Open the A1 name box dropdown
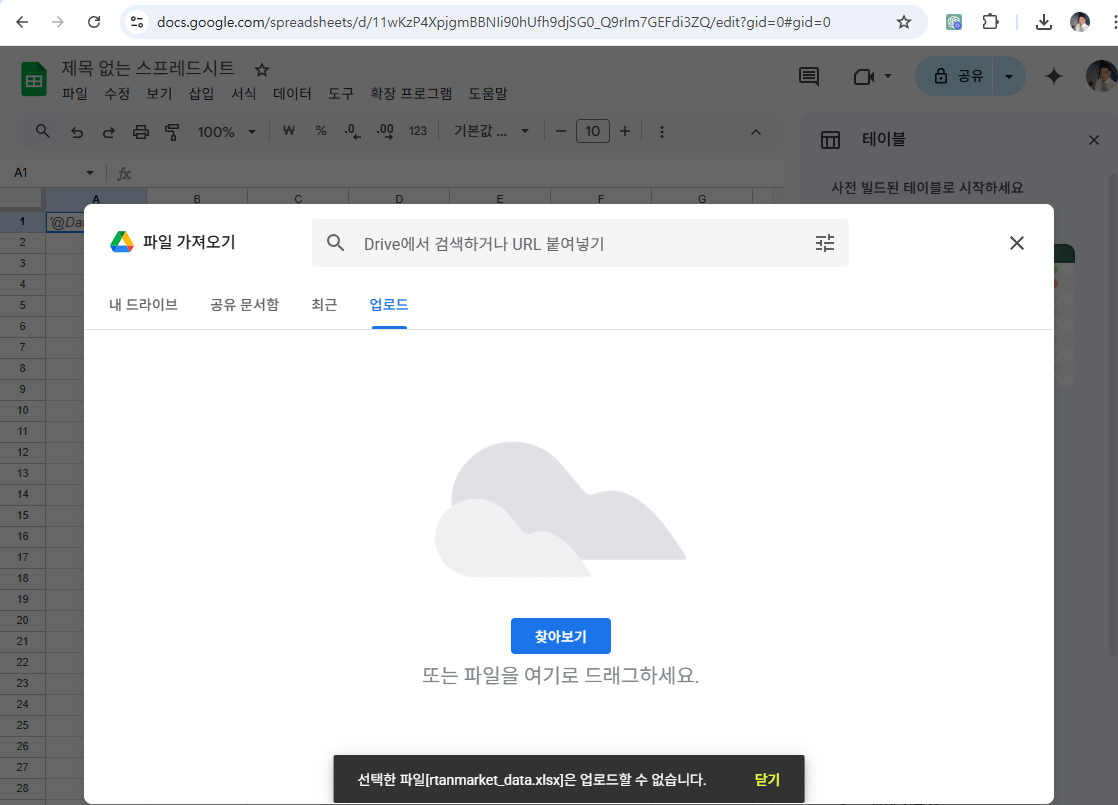1118x805 pixels. point(89,173)
